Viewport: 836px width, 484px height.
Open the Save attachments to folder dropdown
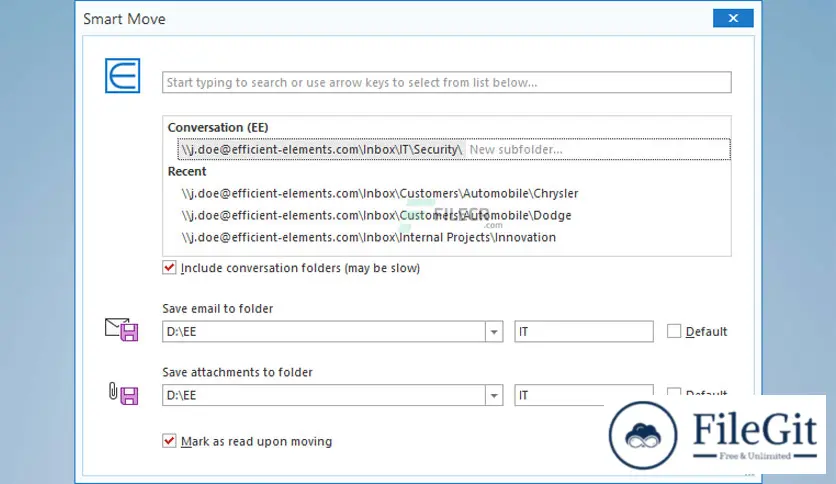494,396
